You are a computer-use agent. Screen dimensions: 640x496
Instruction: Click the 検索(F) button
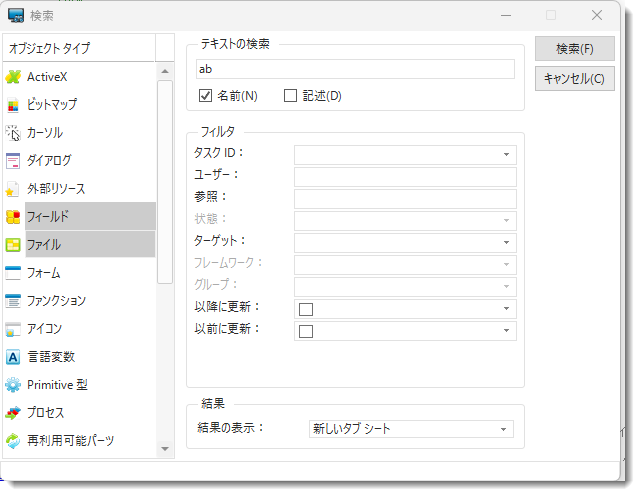click(574, 49)
